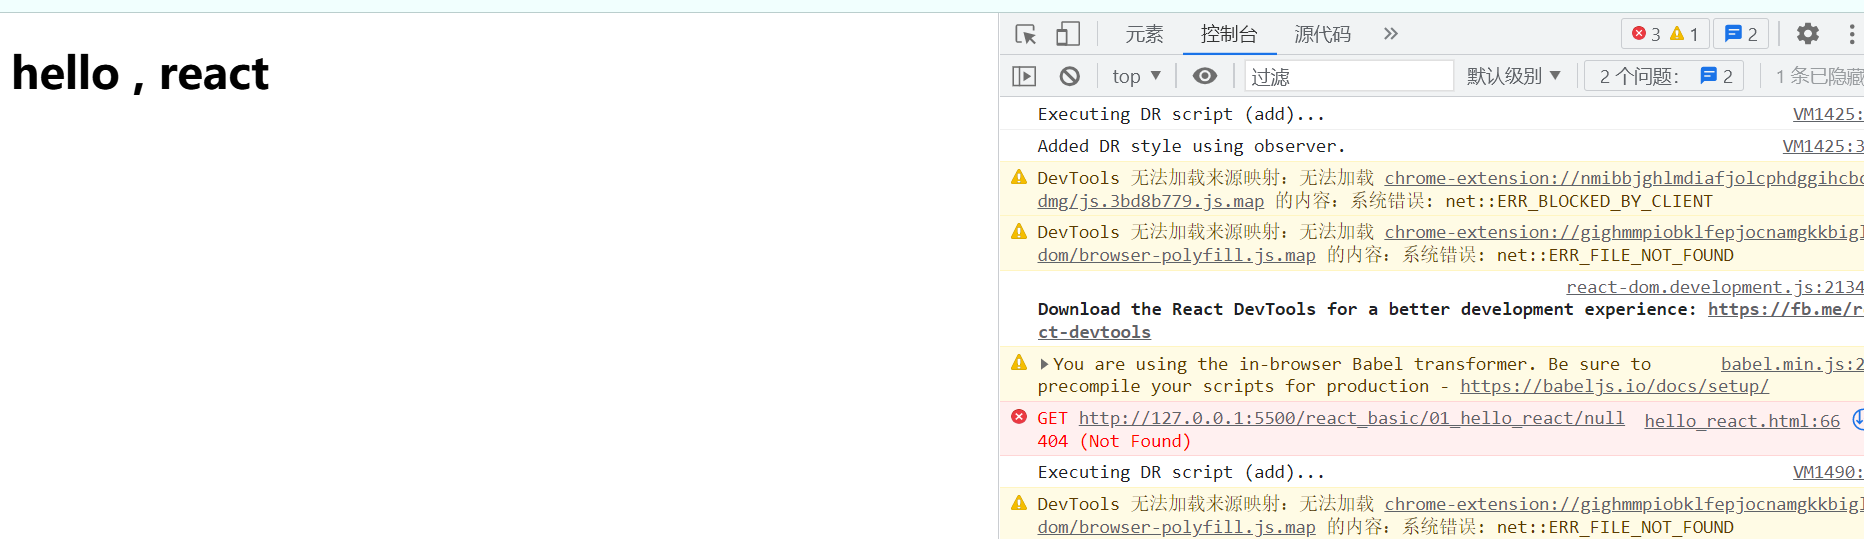
Task: Open the last browser-polyfill.js.map link
Action: pos(1176,527)
